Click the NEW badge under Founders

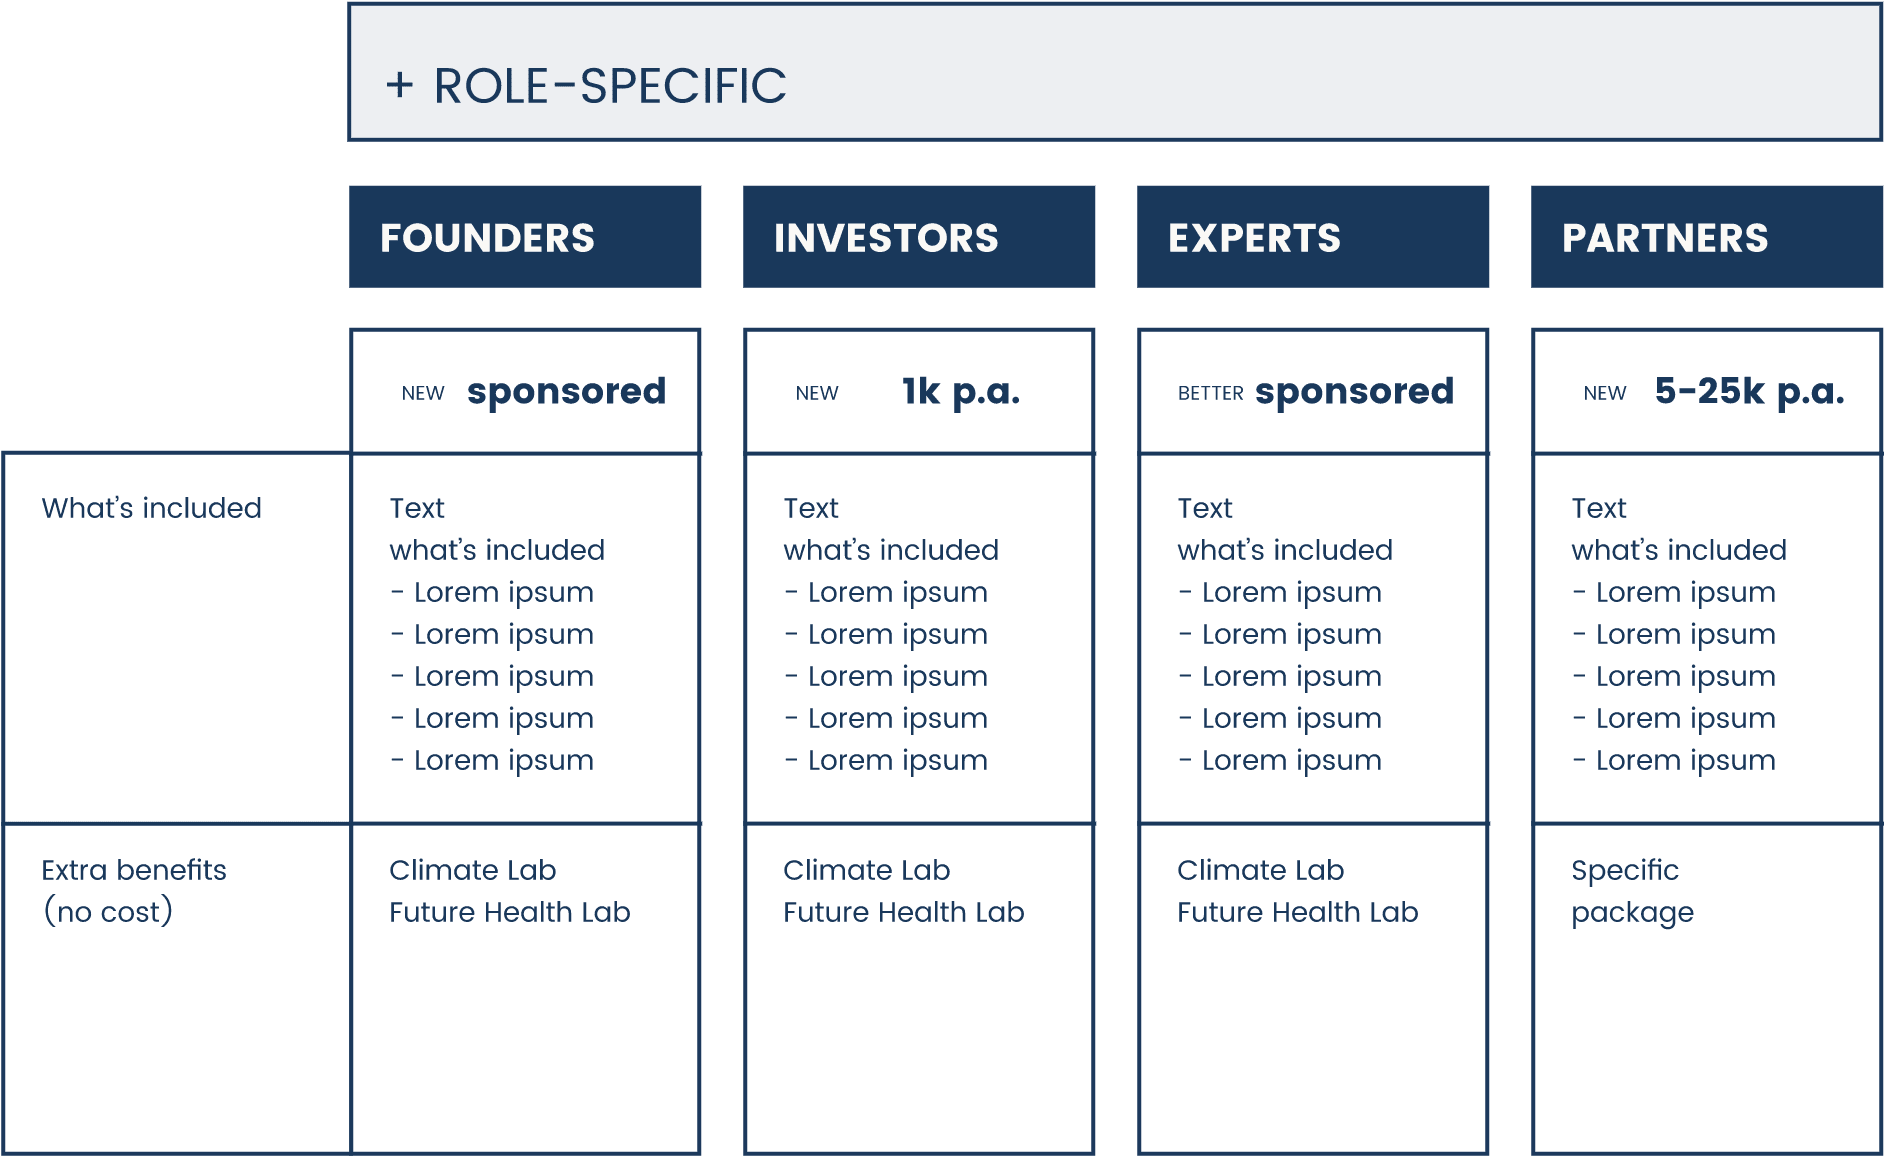[x=423, y=393]
